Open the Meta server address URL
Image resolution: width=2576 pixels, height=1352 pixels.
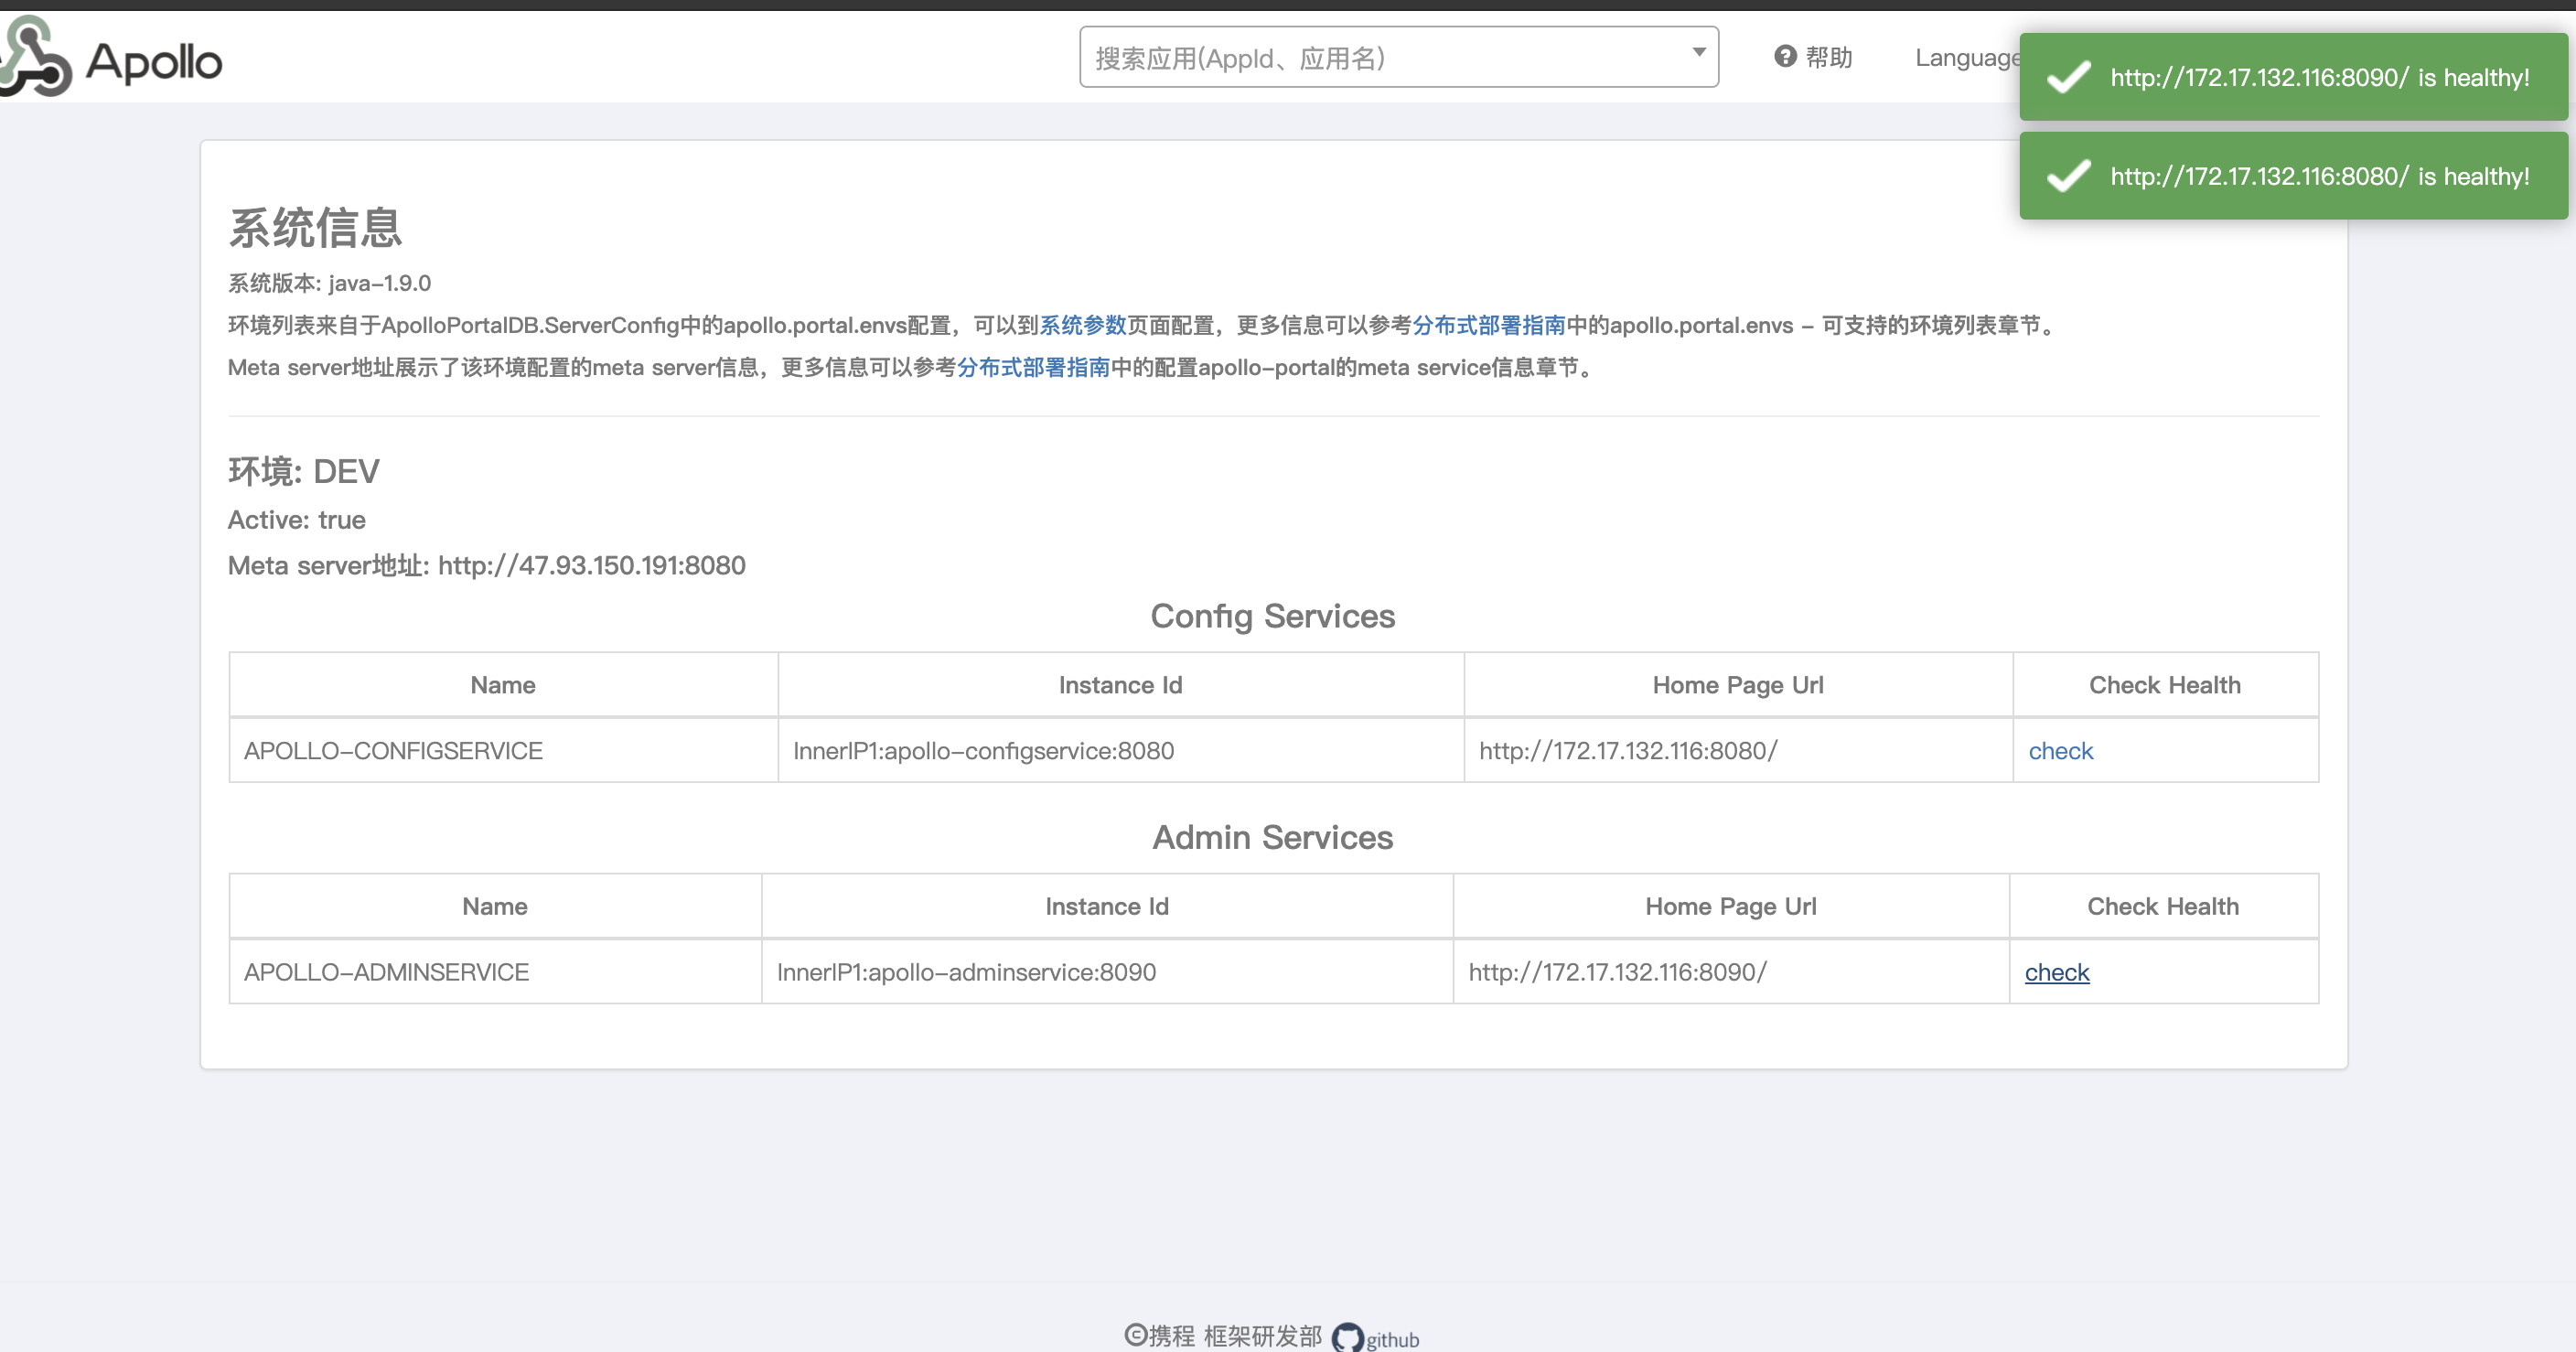tap(591, 565)
